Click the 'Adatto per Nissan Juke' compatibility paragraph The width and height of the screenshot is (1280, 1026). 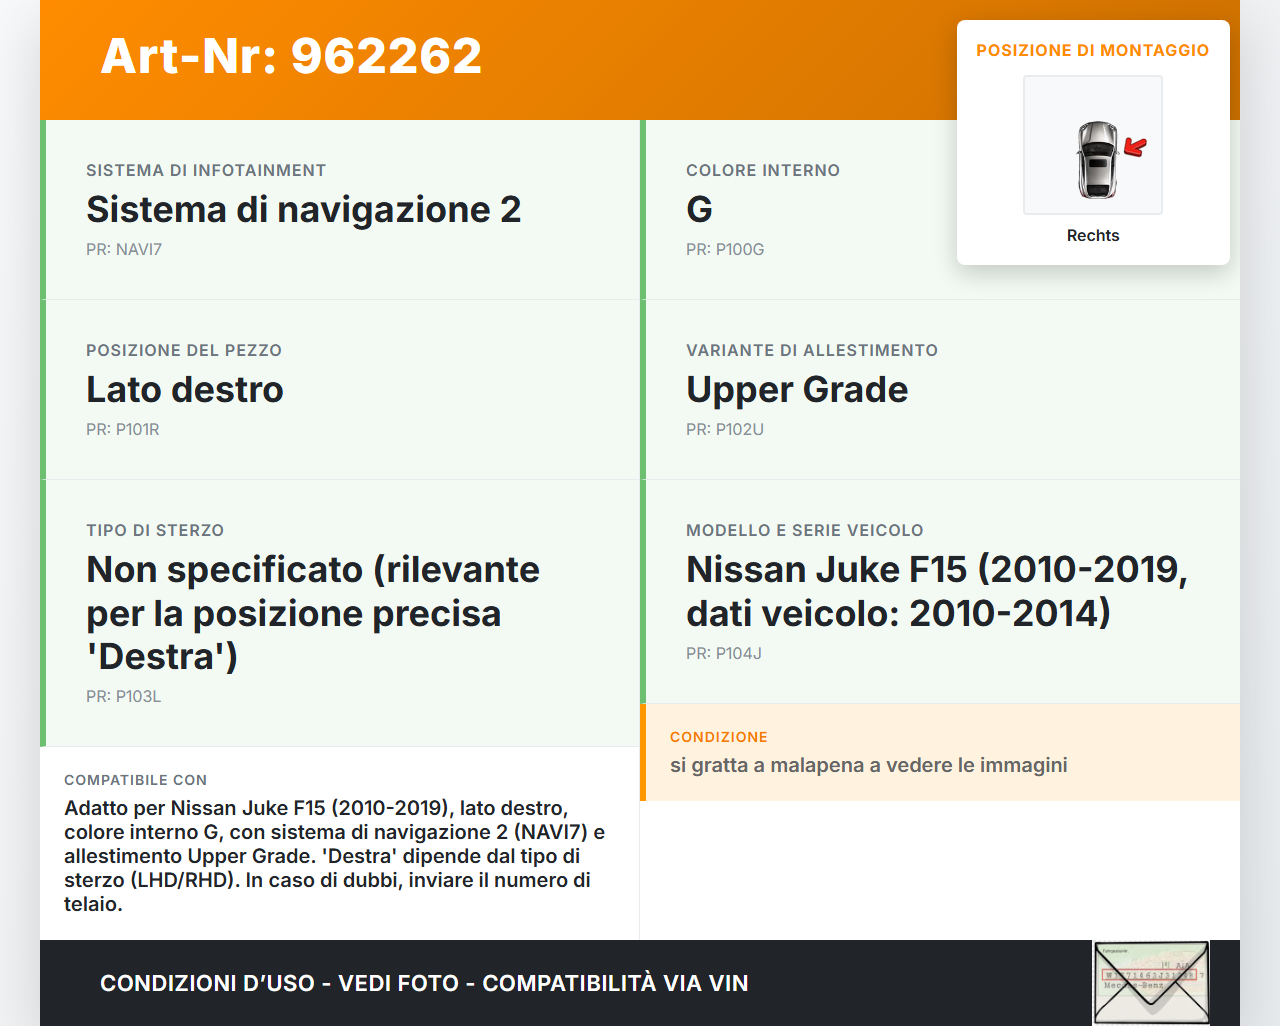(x=335, y=856)
